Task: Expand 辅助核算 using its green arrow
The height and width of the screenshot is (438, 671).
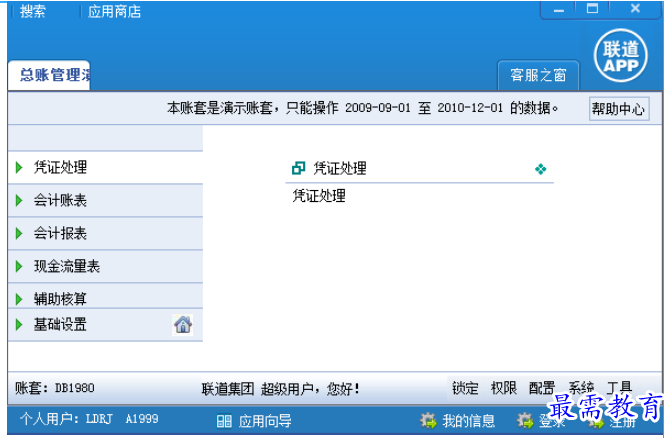Action: tap(19, 299)
